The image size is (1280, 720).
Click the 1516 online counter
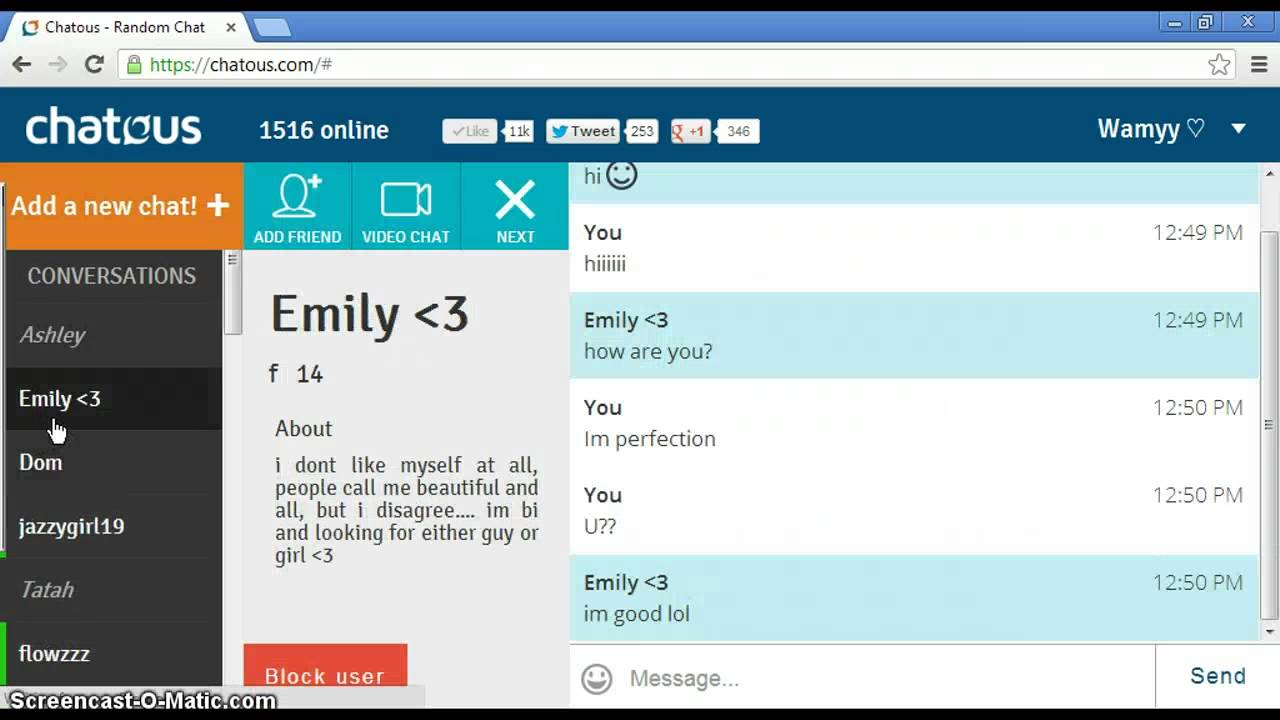(x=324, y=130)
